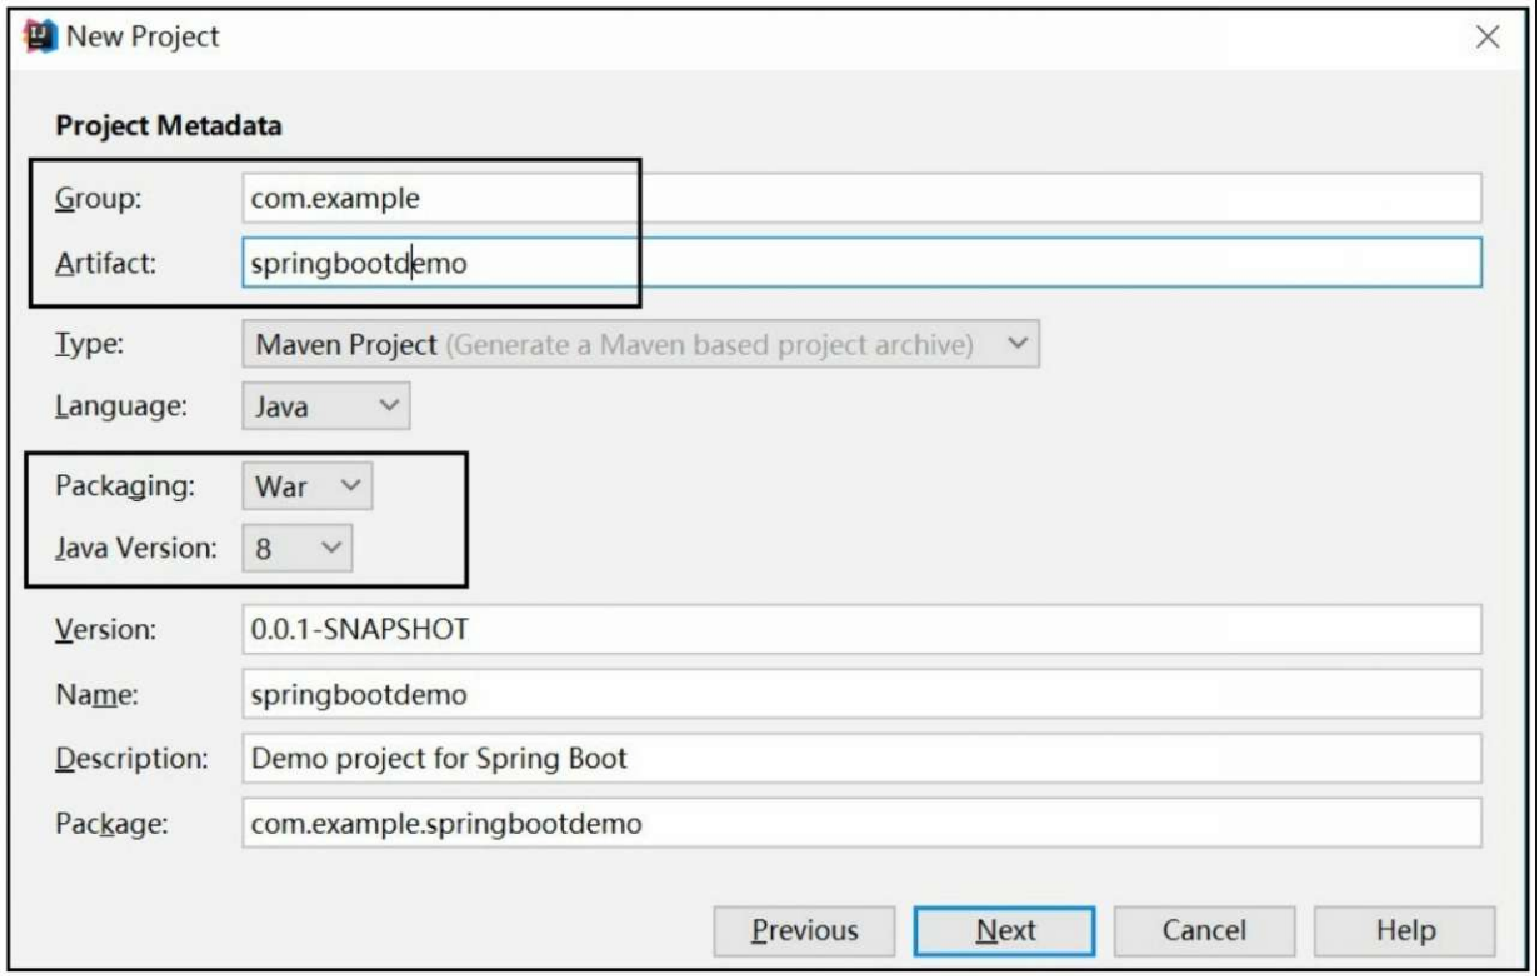
Task: Expand the Packaging dropdown set to War
Action: (307, 486)
